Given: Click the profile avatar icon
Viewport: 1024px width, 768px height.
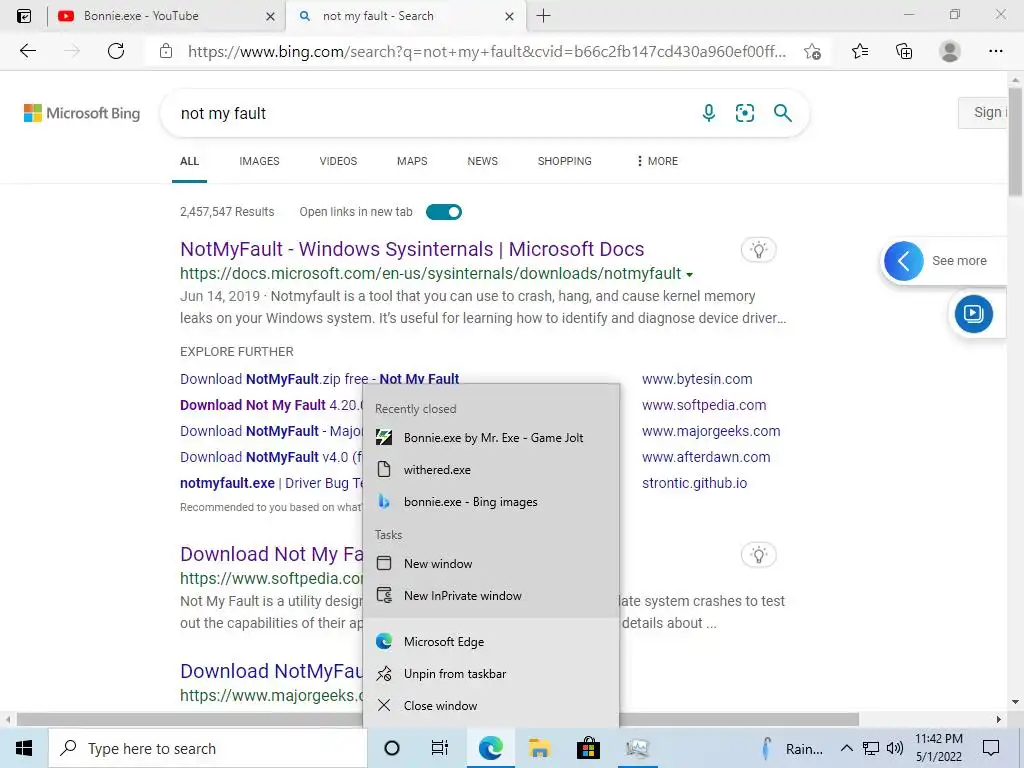Looking at the screenshot, I should click(950, 51).
